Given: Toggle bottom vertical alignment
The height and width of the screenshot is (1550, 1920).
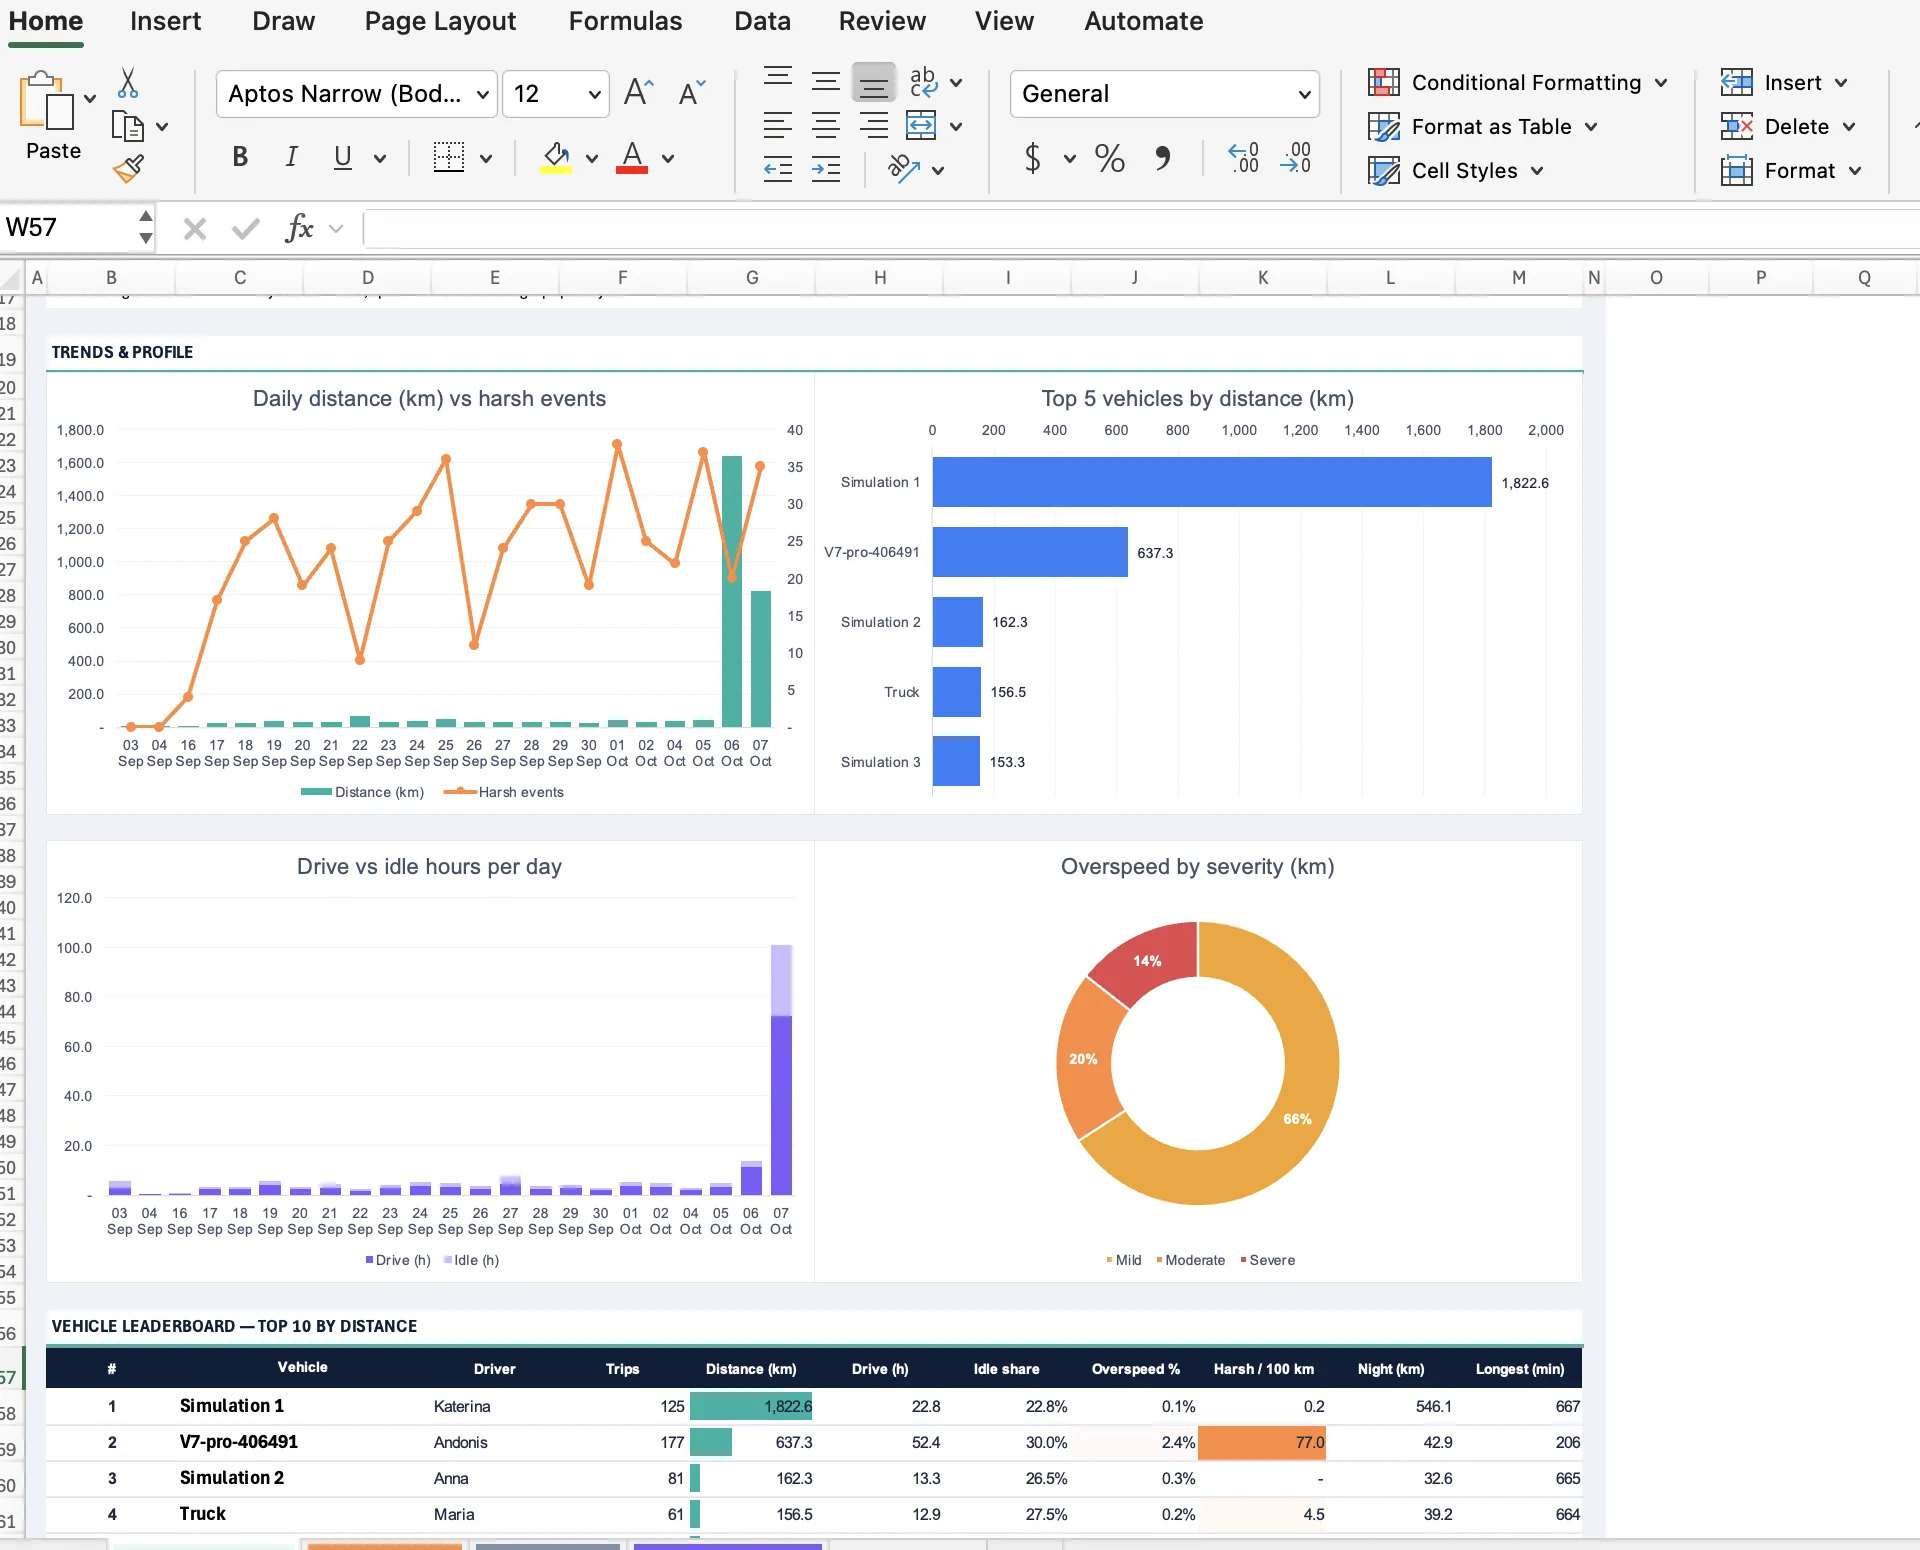Looking at the screenshot, I should tap(874, 82).
